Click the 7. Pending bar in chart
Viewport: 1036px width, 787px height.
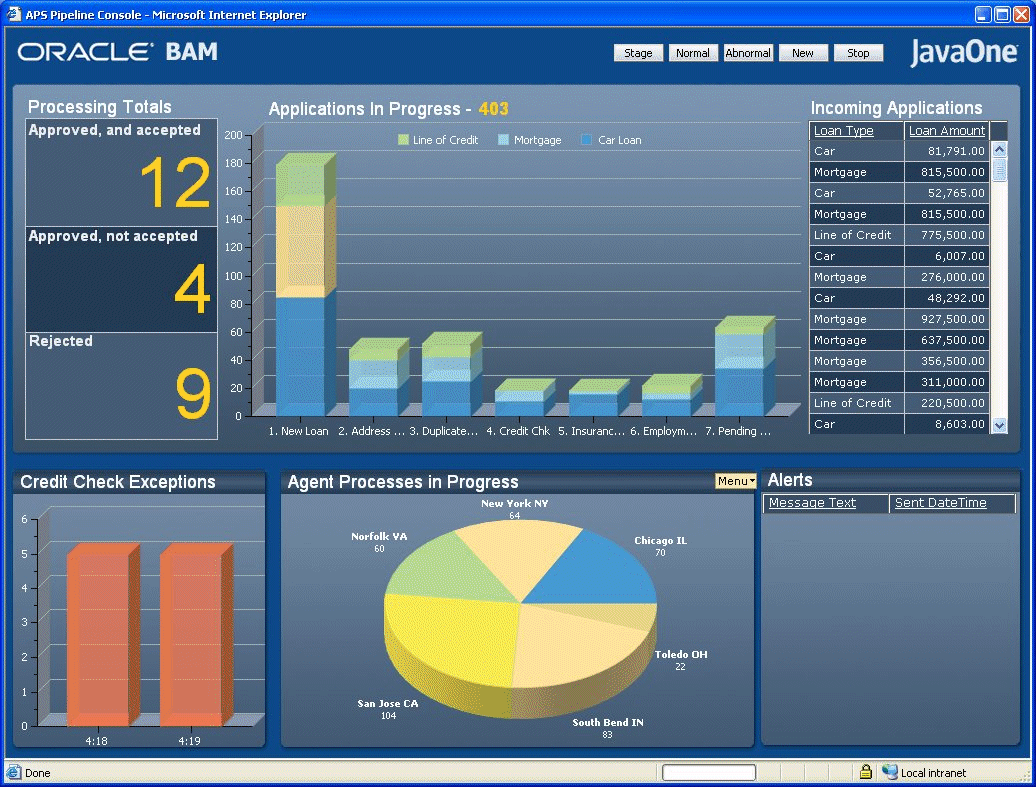(745, 366)
